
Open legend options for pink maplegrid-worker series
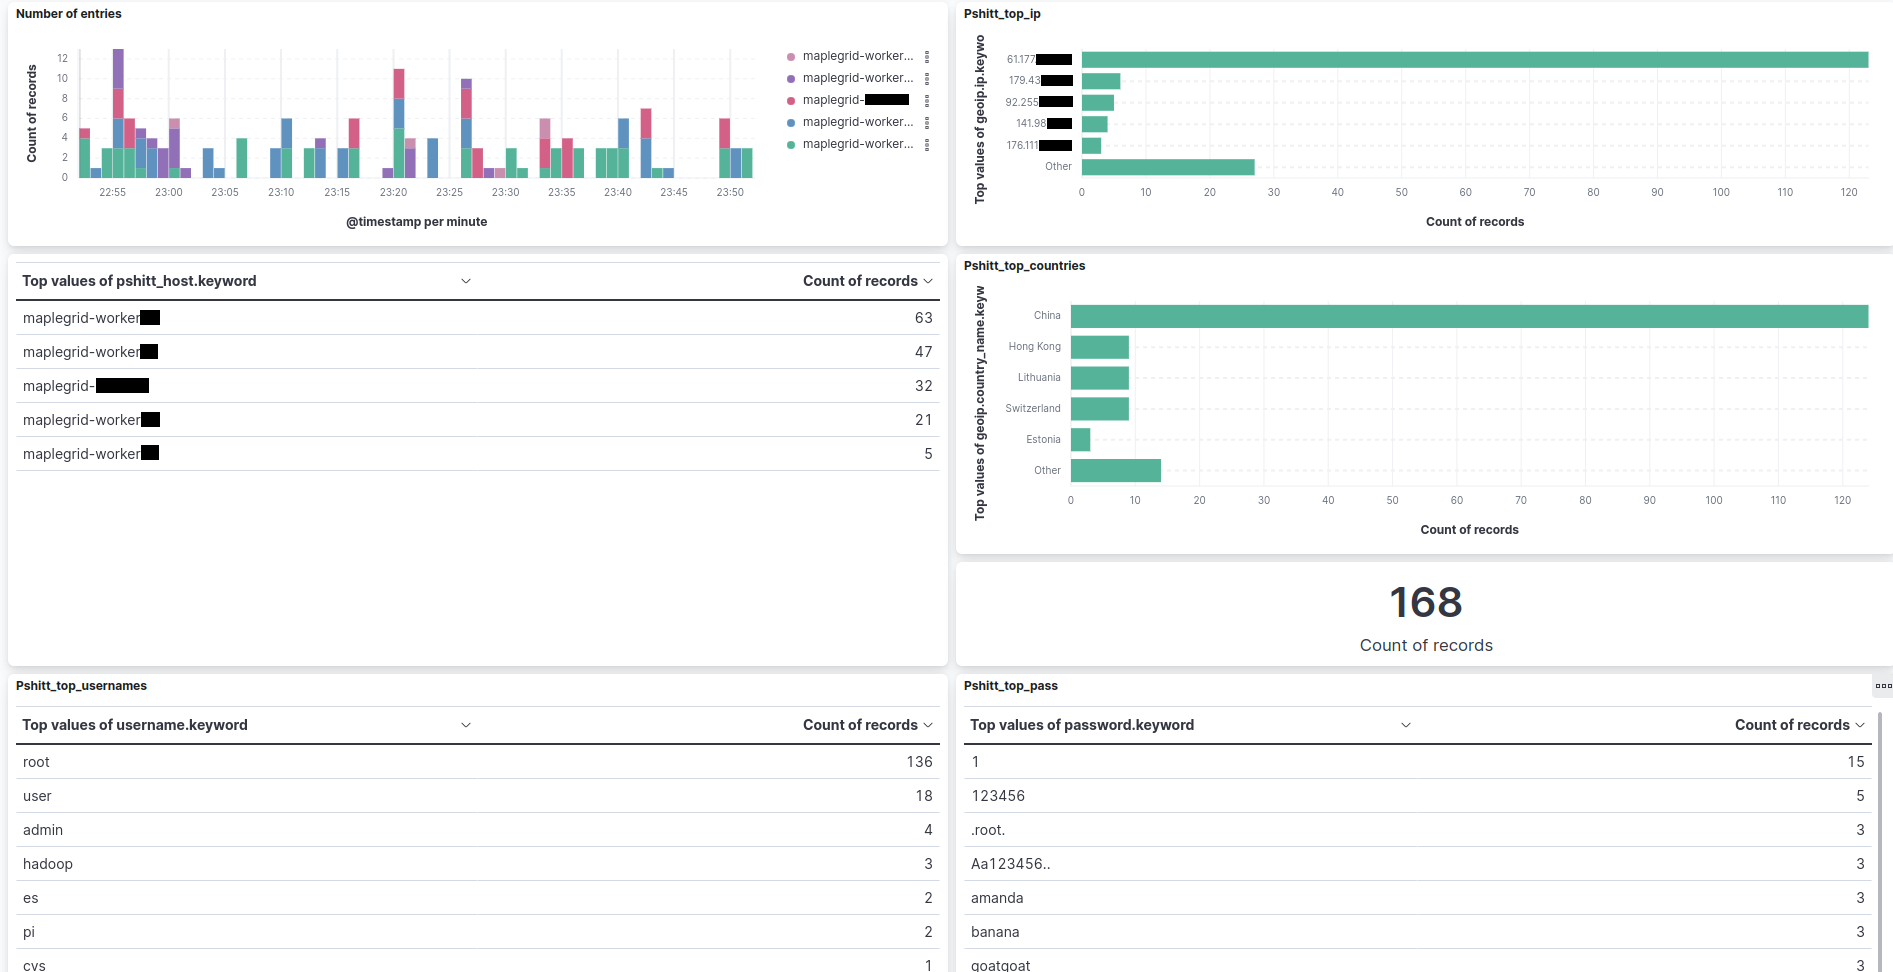coord(927,57)
